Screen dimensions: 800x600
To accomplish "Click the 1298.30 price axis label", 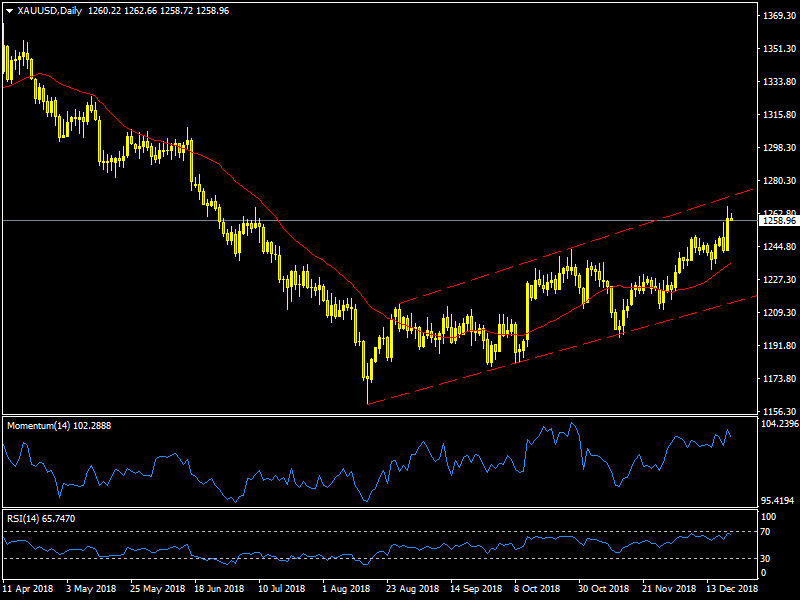I will pos(776,148).
